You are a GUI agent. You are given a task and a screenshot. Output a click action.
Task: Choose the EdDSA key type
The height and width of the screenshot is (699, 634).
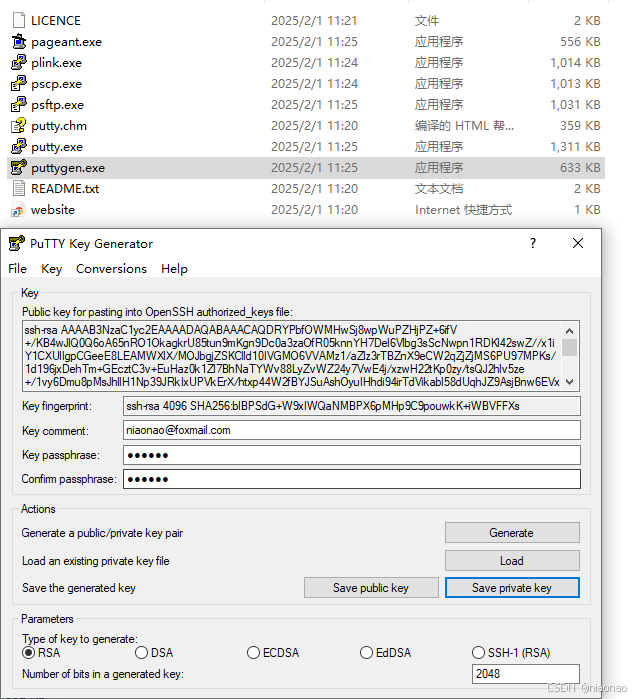[x=386, y=653]
